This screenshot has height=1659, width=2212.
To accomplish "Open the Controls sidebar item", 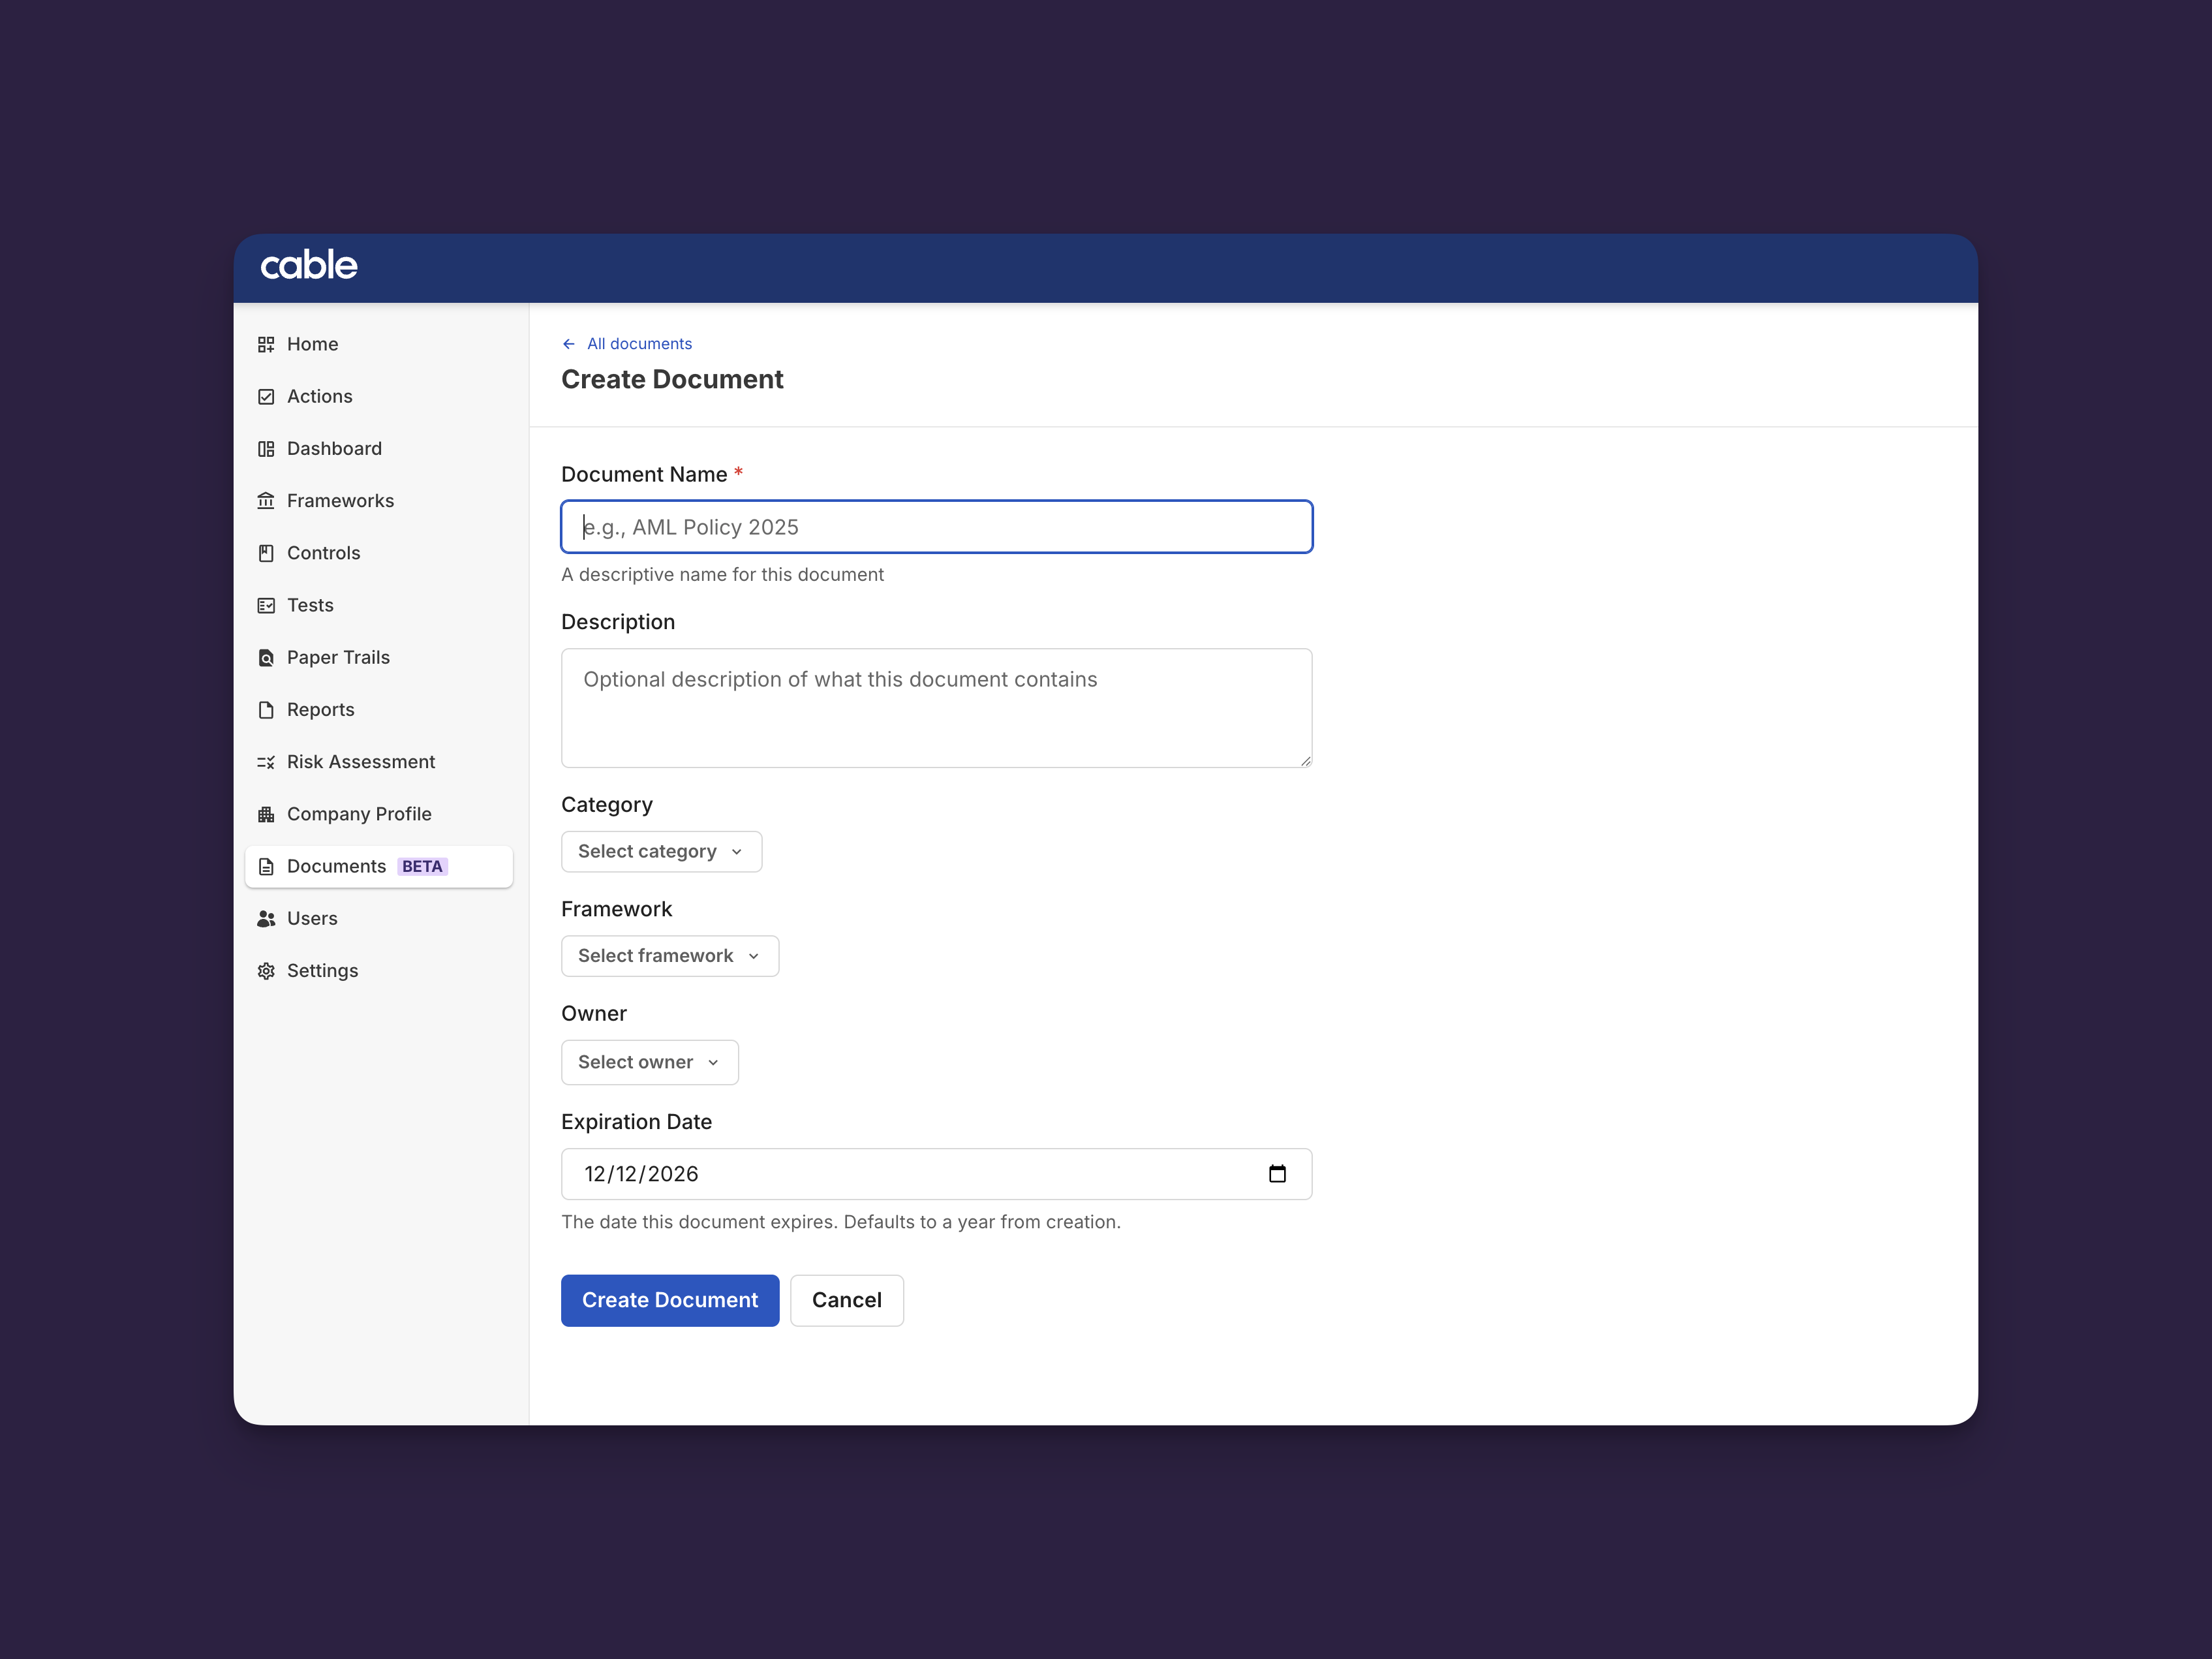I will (x=323, y=553).
